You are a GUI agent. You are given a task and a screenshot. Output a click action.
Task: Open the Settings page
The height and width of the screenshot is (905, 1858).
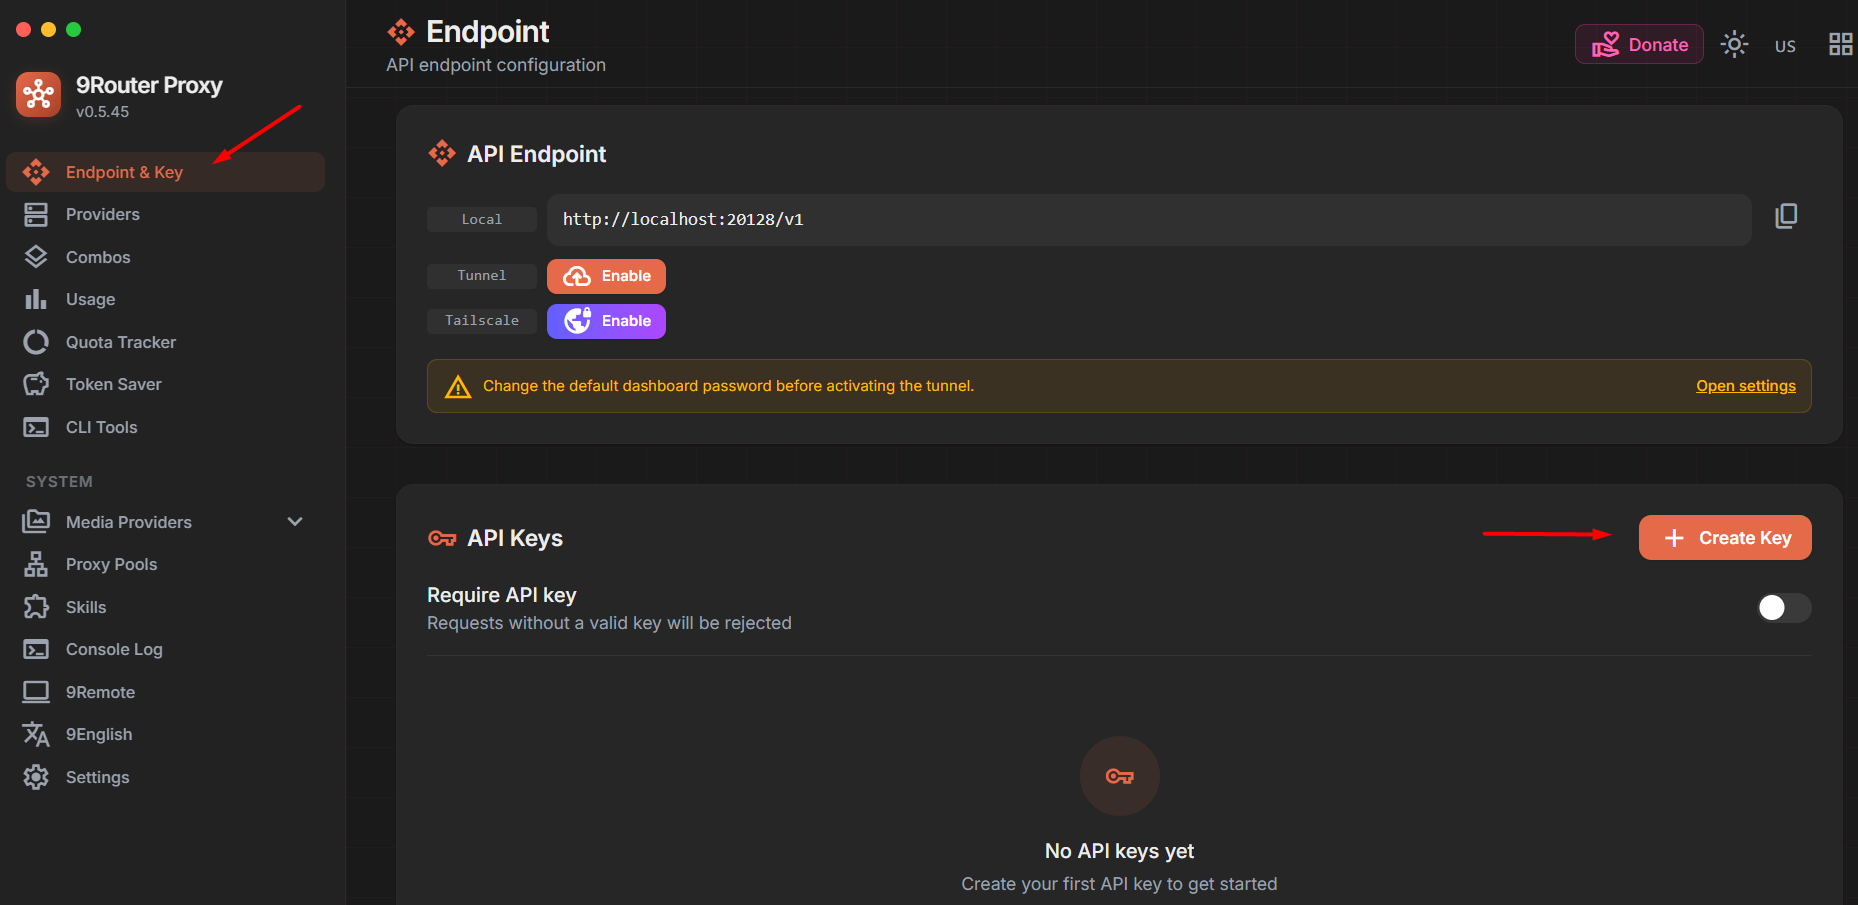point(166,777)
